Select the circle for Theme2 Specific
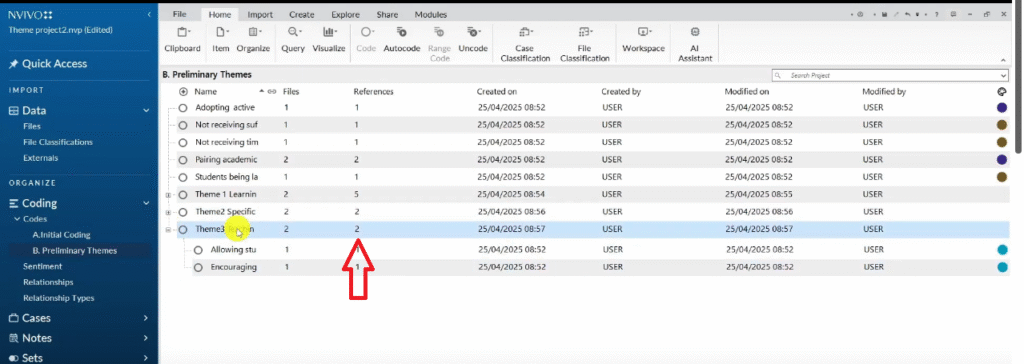 (x=183, y=212)
